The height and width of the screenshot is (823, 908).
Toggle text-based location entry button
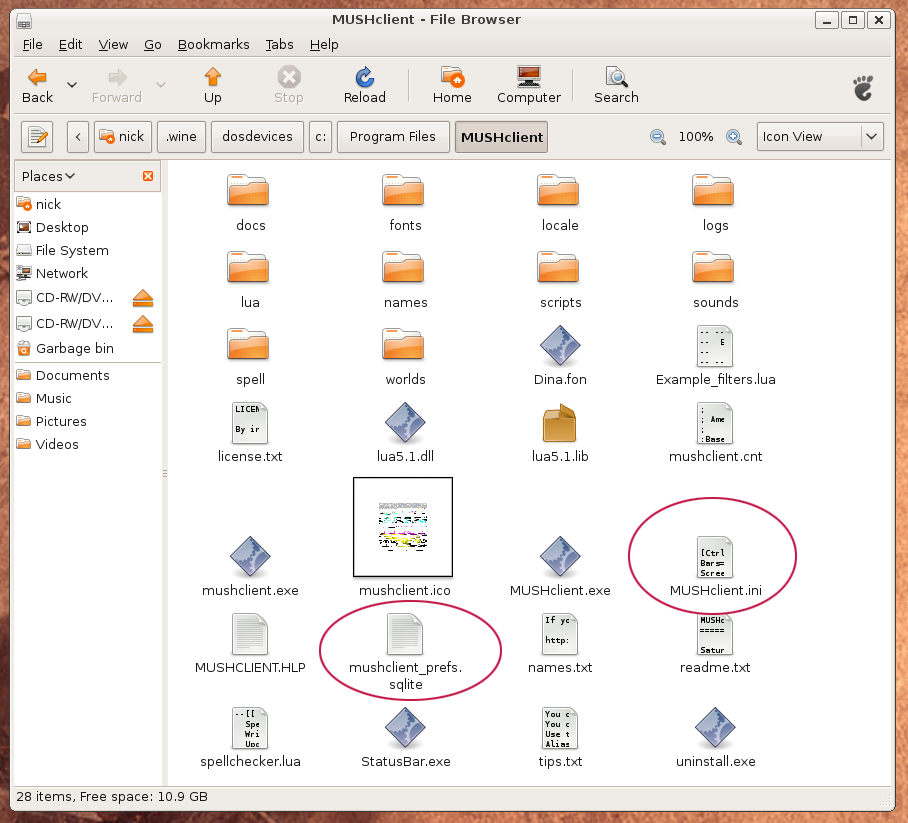click(x=37, y=137)
